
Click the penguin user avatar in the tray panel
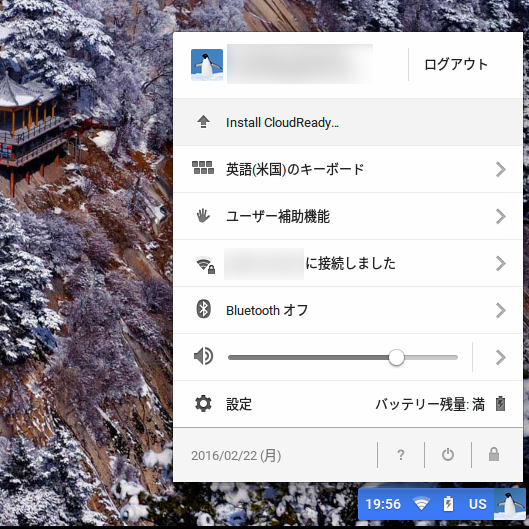[207, 65]
